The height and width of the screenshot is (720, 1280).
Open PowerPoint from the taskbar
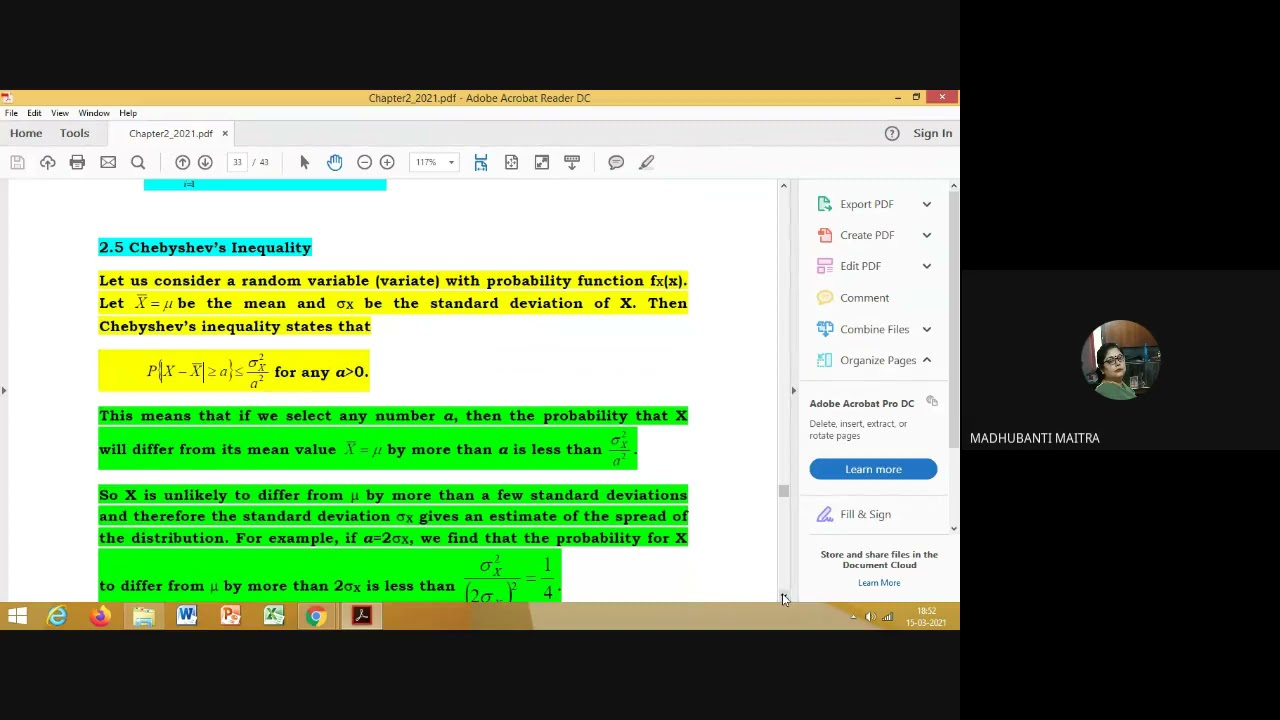pos(230,616)
